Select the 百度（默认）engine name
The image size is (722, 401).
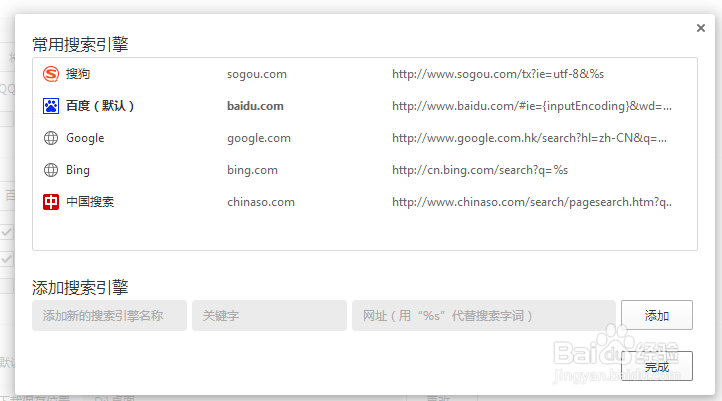[100, 106]
